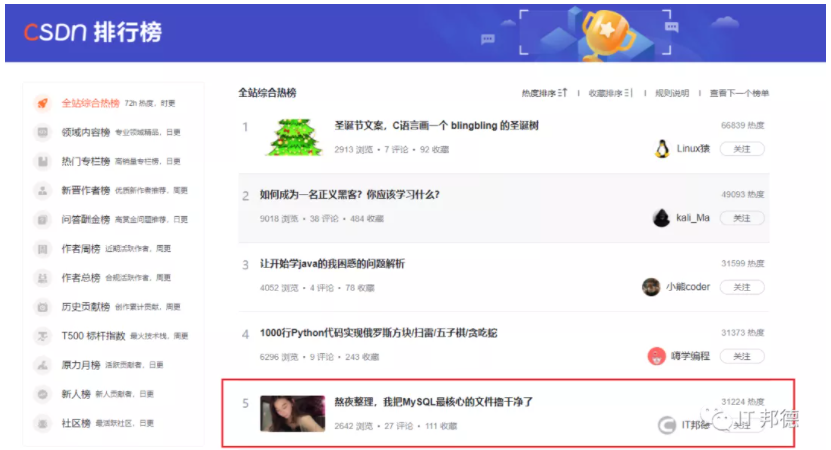Sort the list by 收藏排序
The height and width of the screenshot is (450, 831).
coord(611,93)
